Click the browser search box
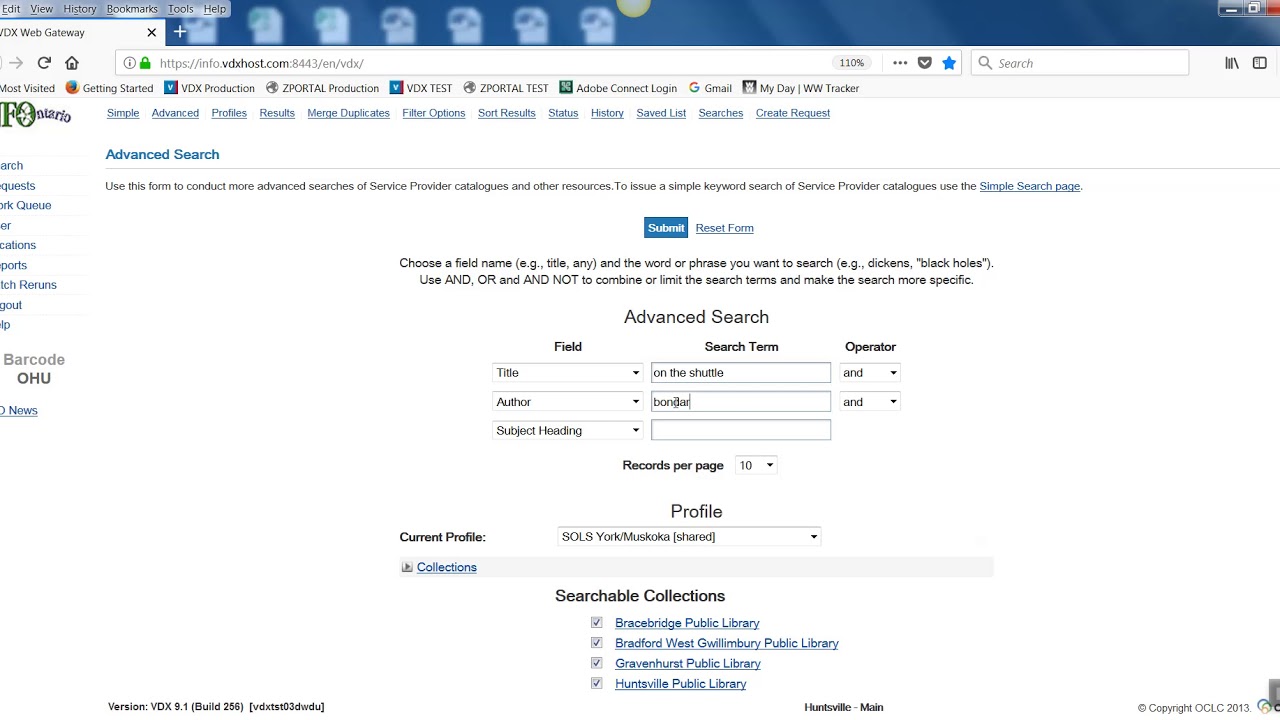1280x720 pixels. [1080, 63]
